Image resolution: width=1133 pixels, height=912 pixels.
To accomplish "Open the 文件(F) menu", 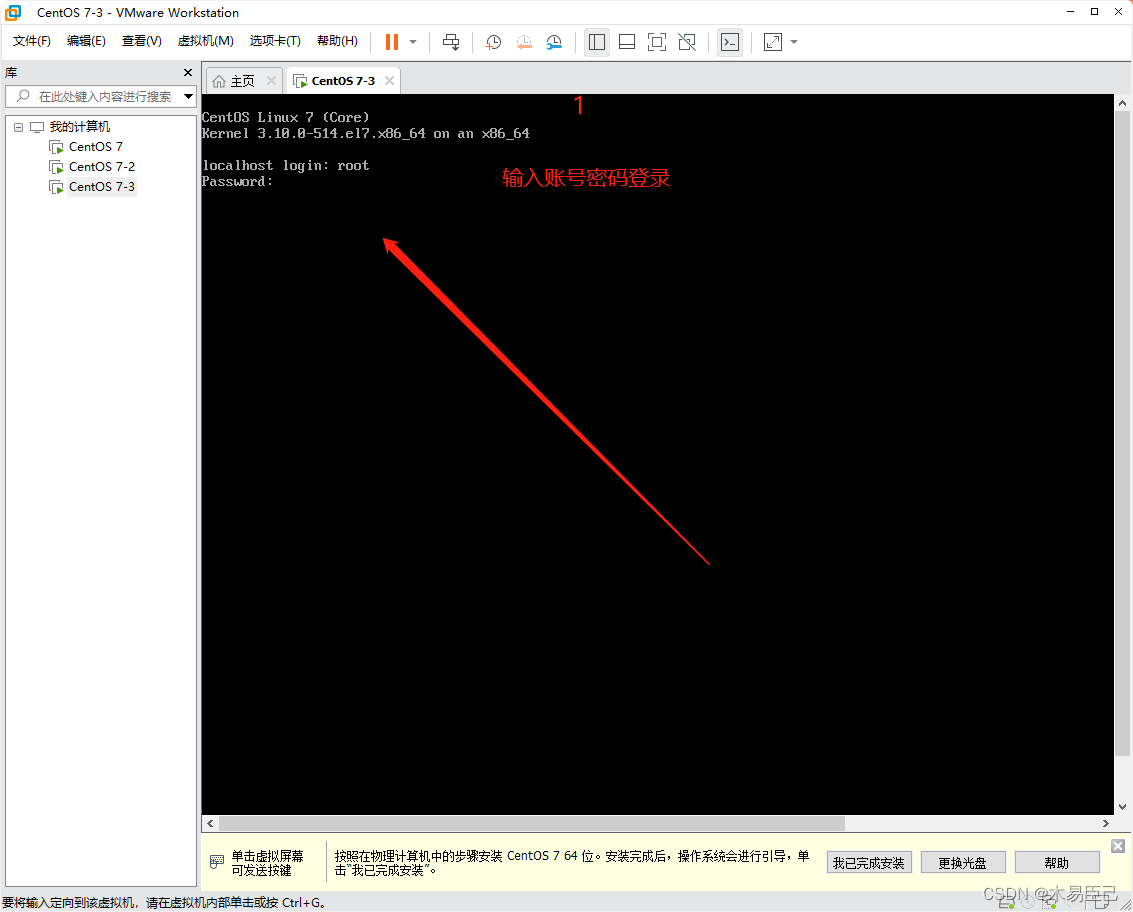I will [x=32, y=41].
